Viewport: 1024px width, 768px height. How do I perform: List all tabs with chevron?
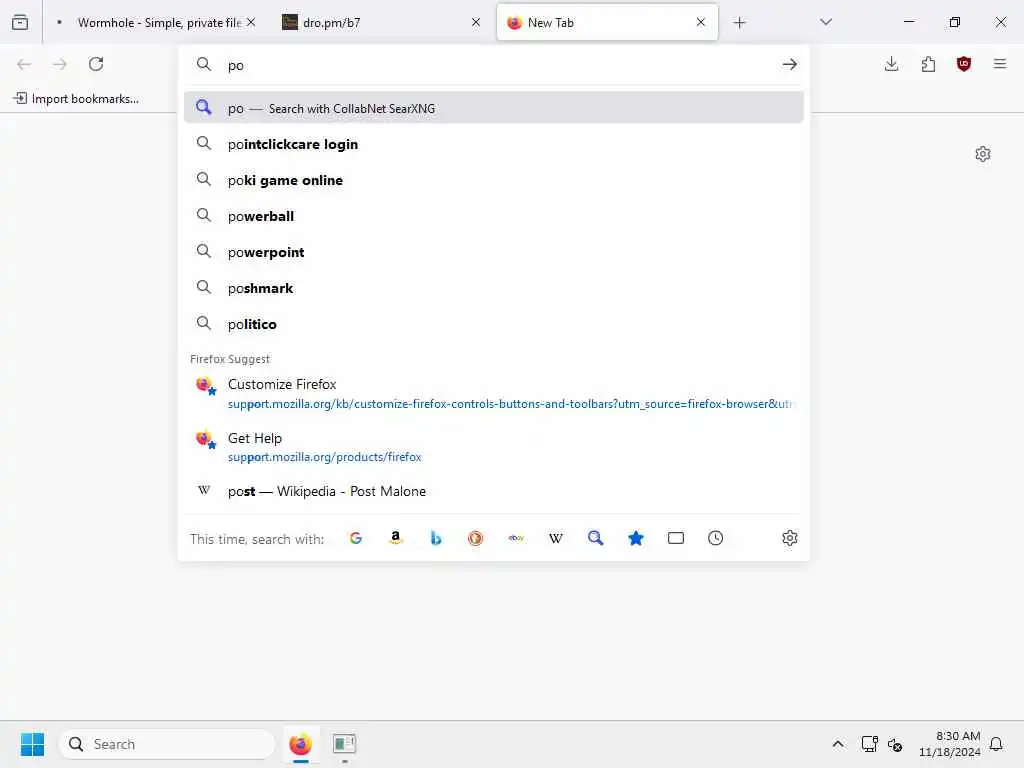coord(826,22)
